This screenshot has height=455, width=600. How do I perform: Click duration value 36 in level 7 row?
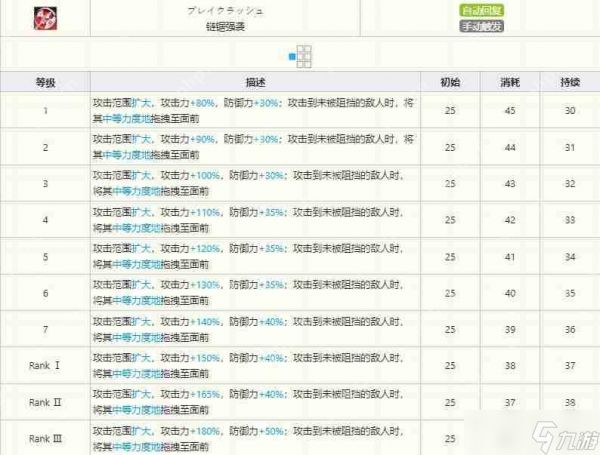click(570, 329)
